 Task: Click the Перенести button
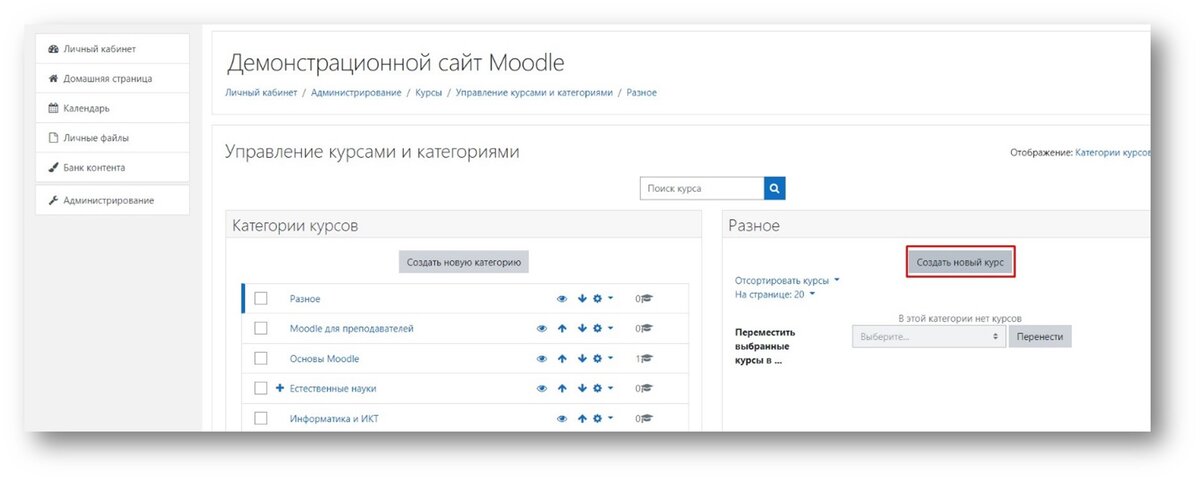pyautogui.click(x=1040, y=337)
